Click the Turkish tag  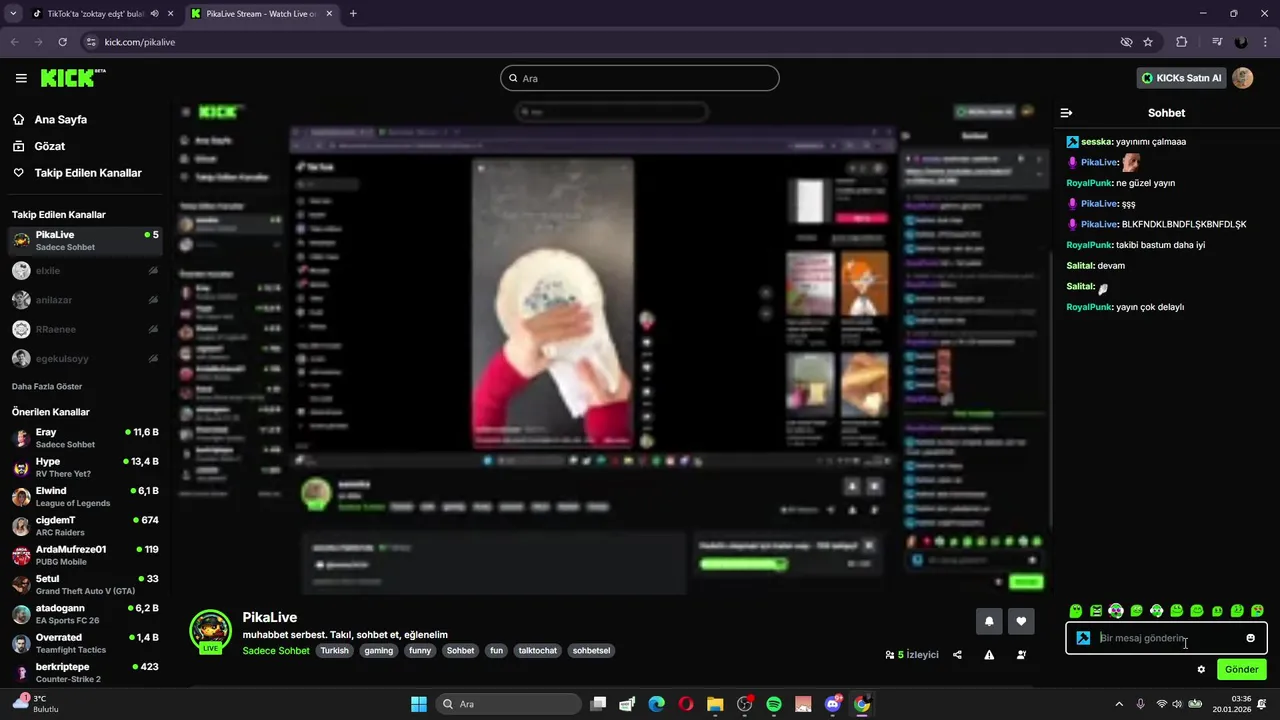point(335,651)
